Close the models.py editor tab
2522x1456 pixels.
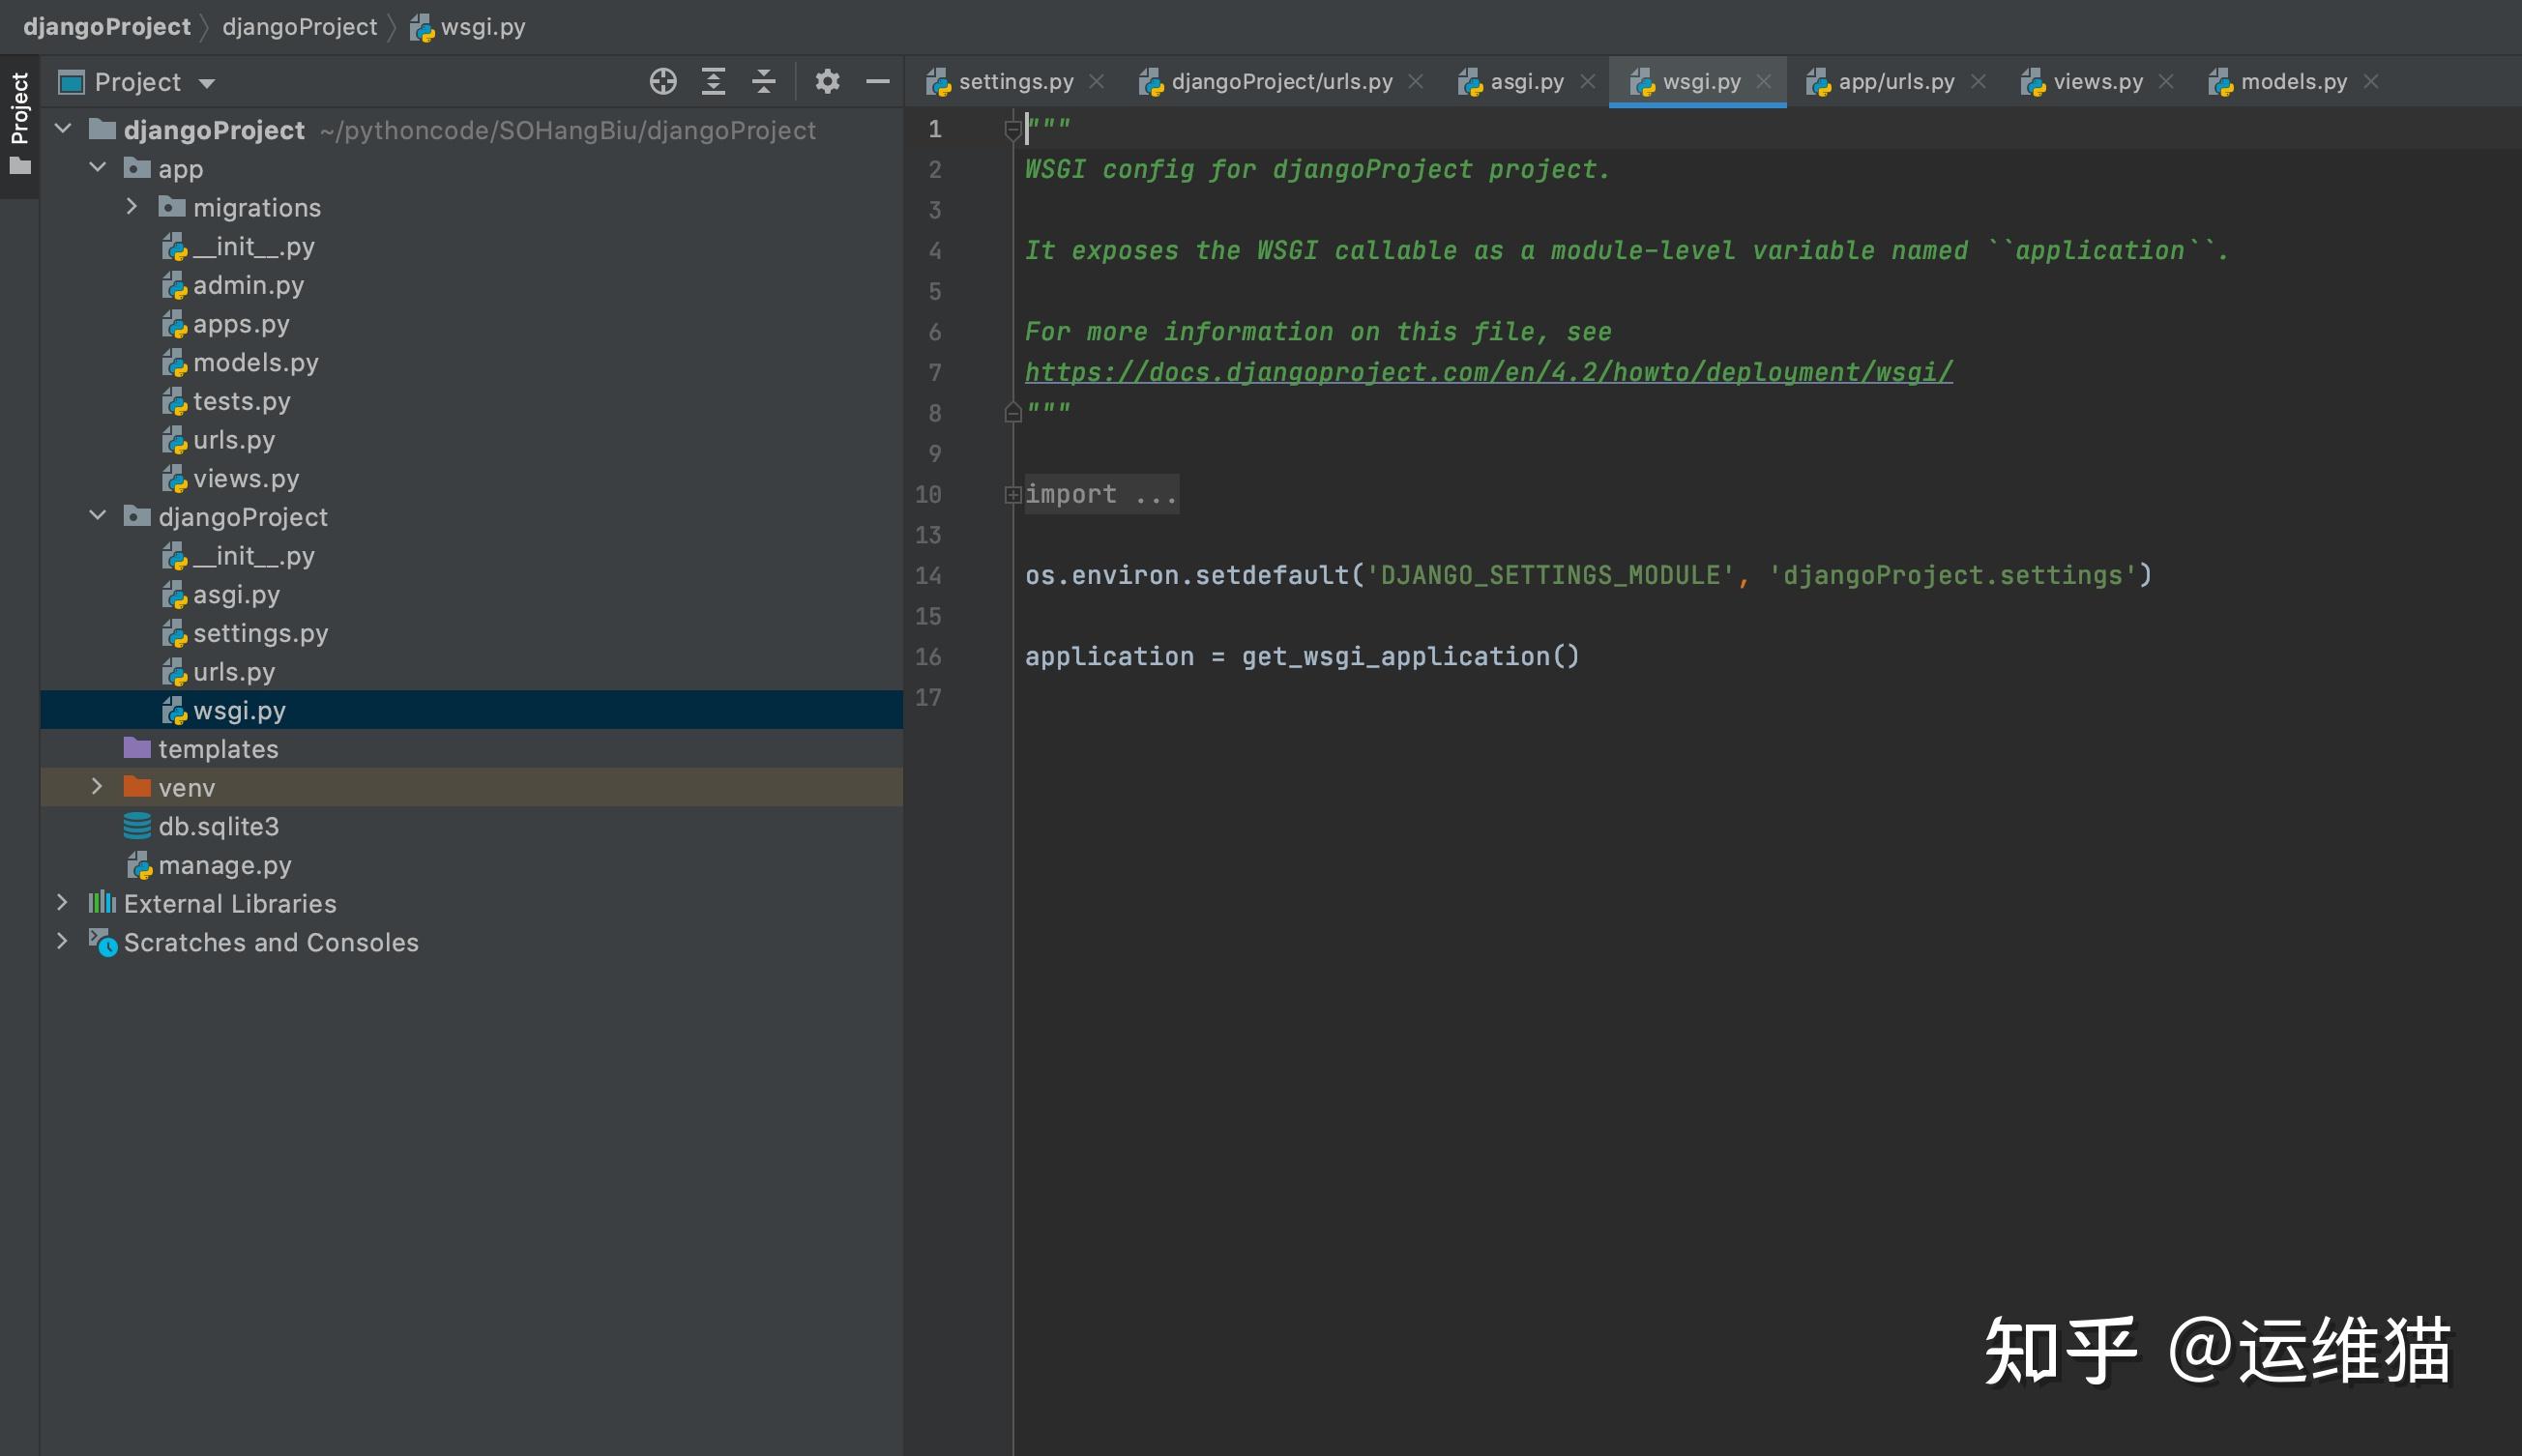(2371, 81)
